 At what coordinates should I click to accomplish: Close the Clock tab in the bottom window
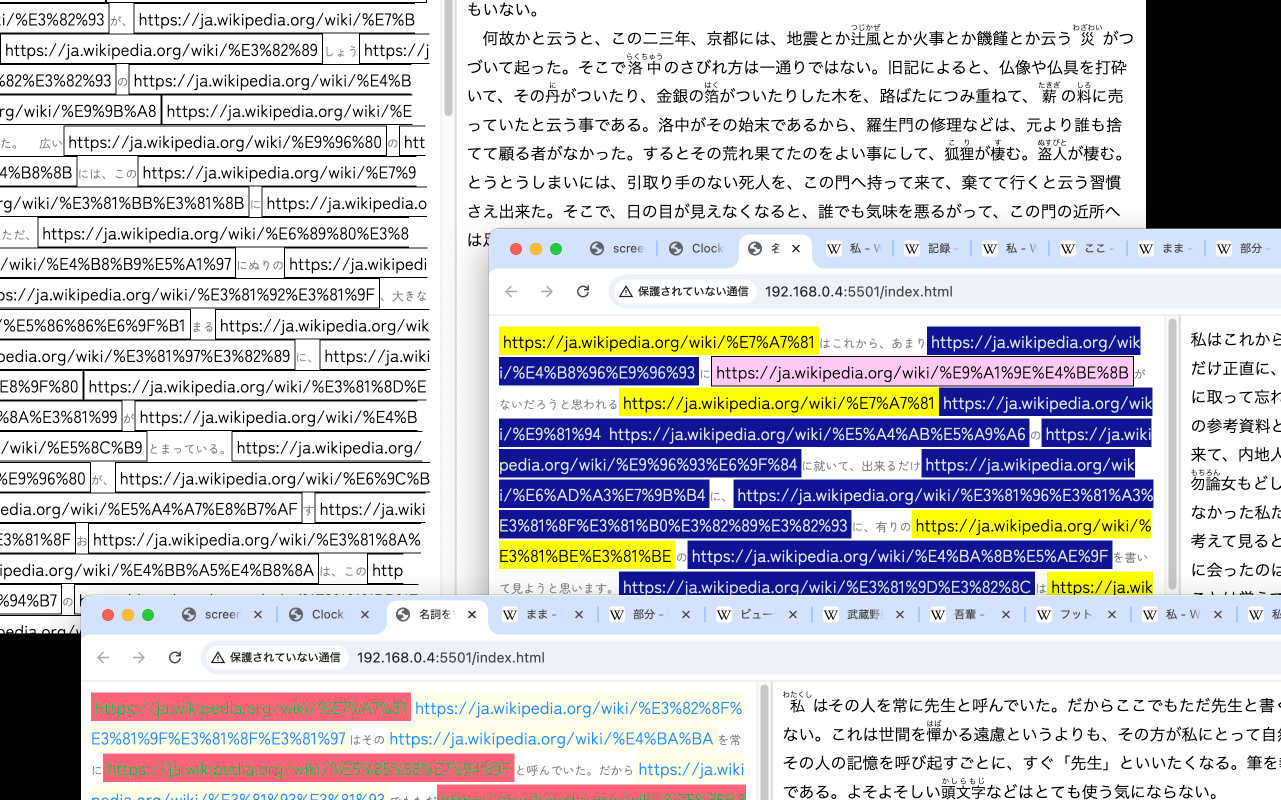(364, 615)
